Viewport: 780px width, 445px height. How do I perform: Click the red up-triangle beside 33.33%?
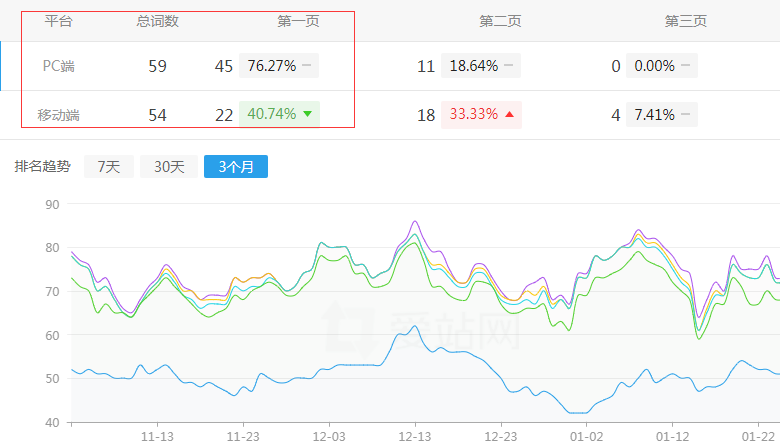pyautogui.click(x=509, y=114)
